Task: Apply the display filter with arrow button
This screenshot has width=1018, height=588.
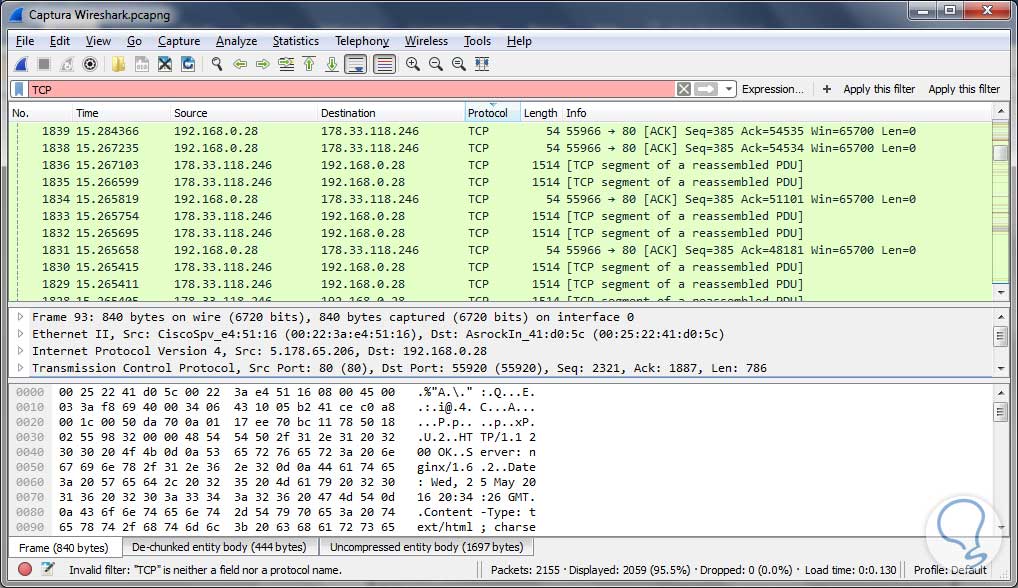Action: coord(706,89)
